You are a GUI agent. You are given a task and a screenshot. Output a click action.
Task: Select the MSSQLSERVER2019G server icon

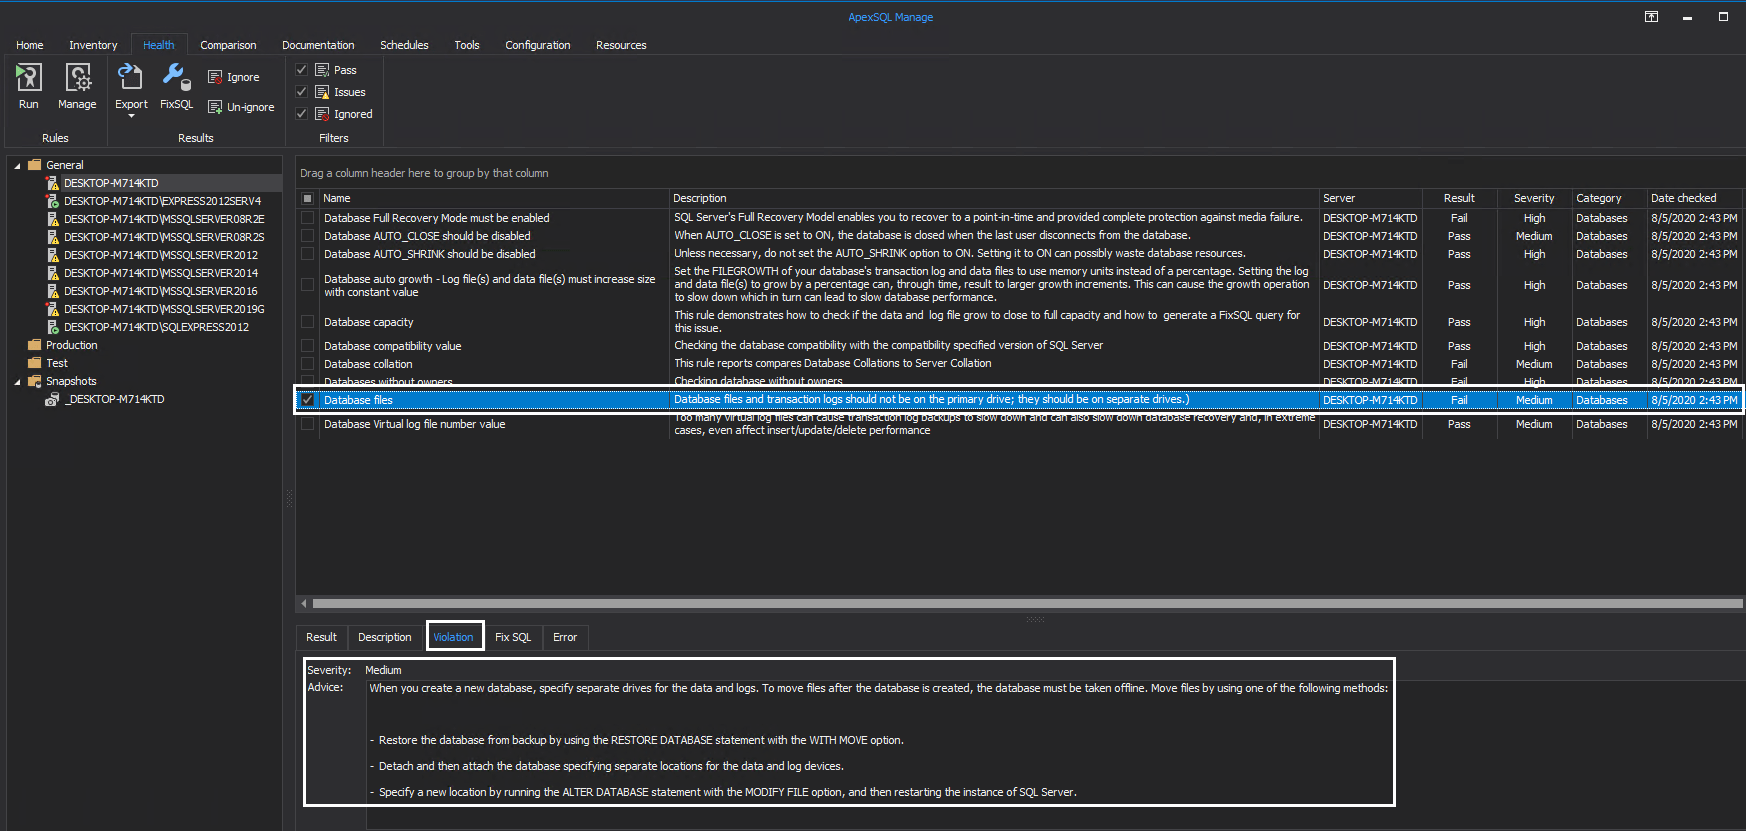pos(53,309)
